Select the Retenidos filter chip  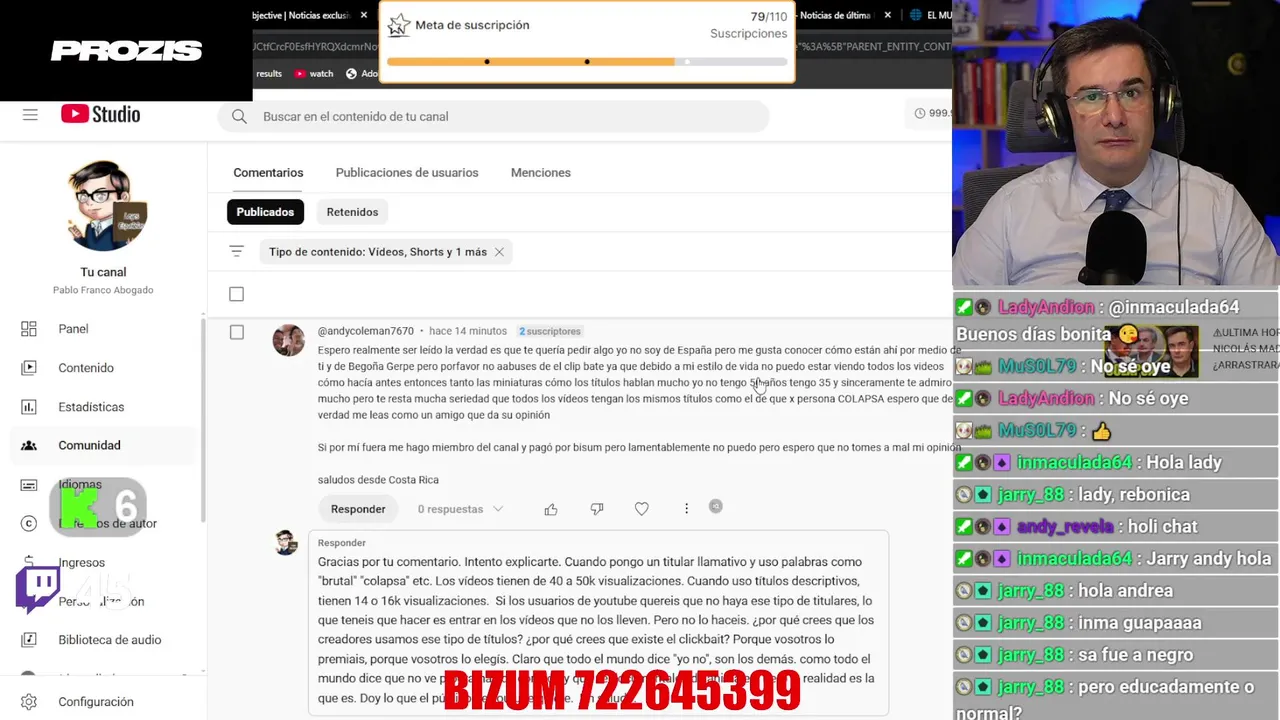pos(352,212)
